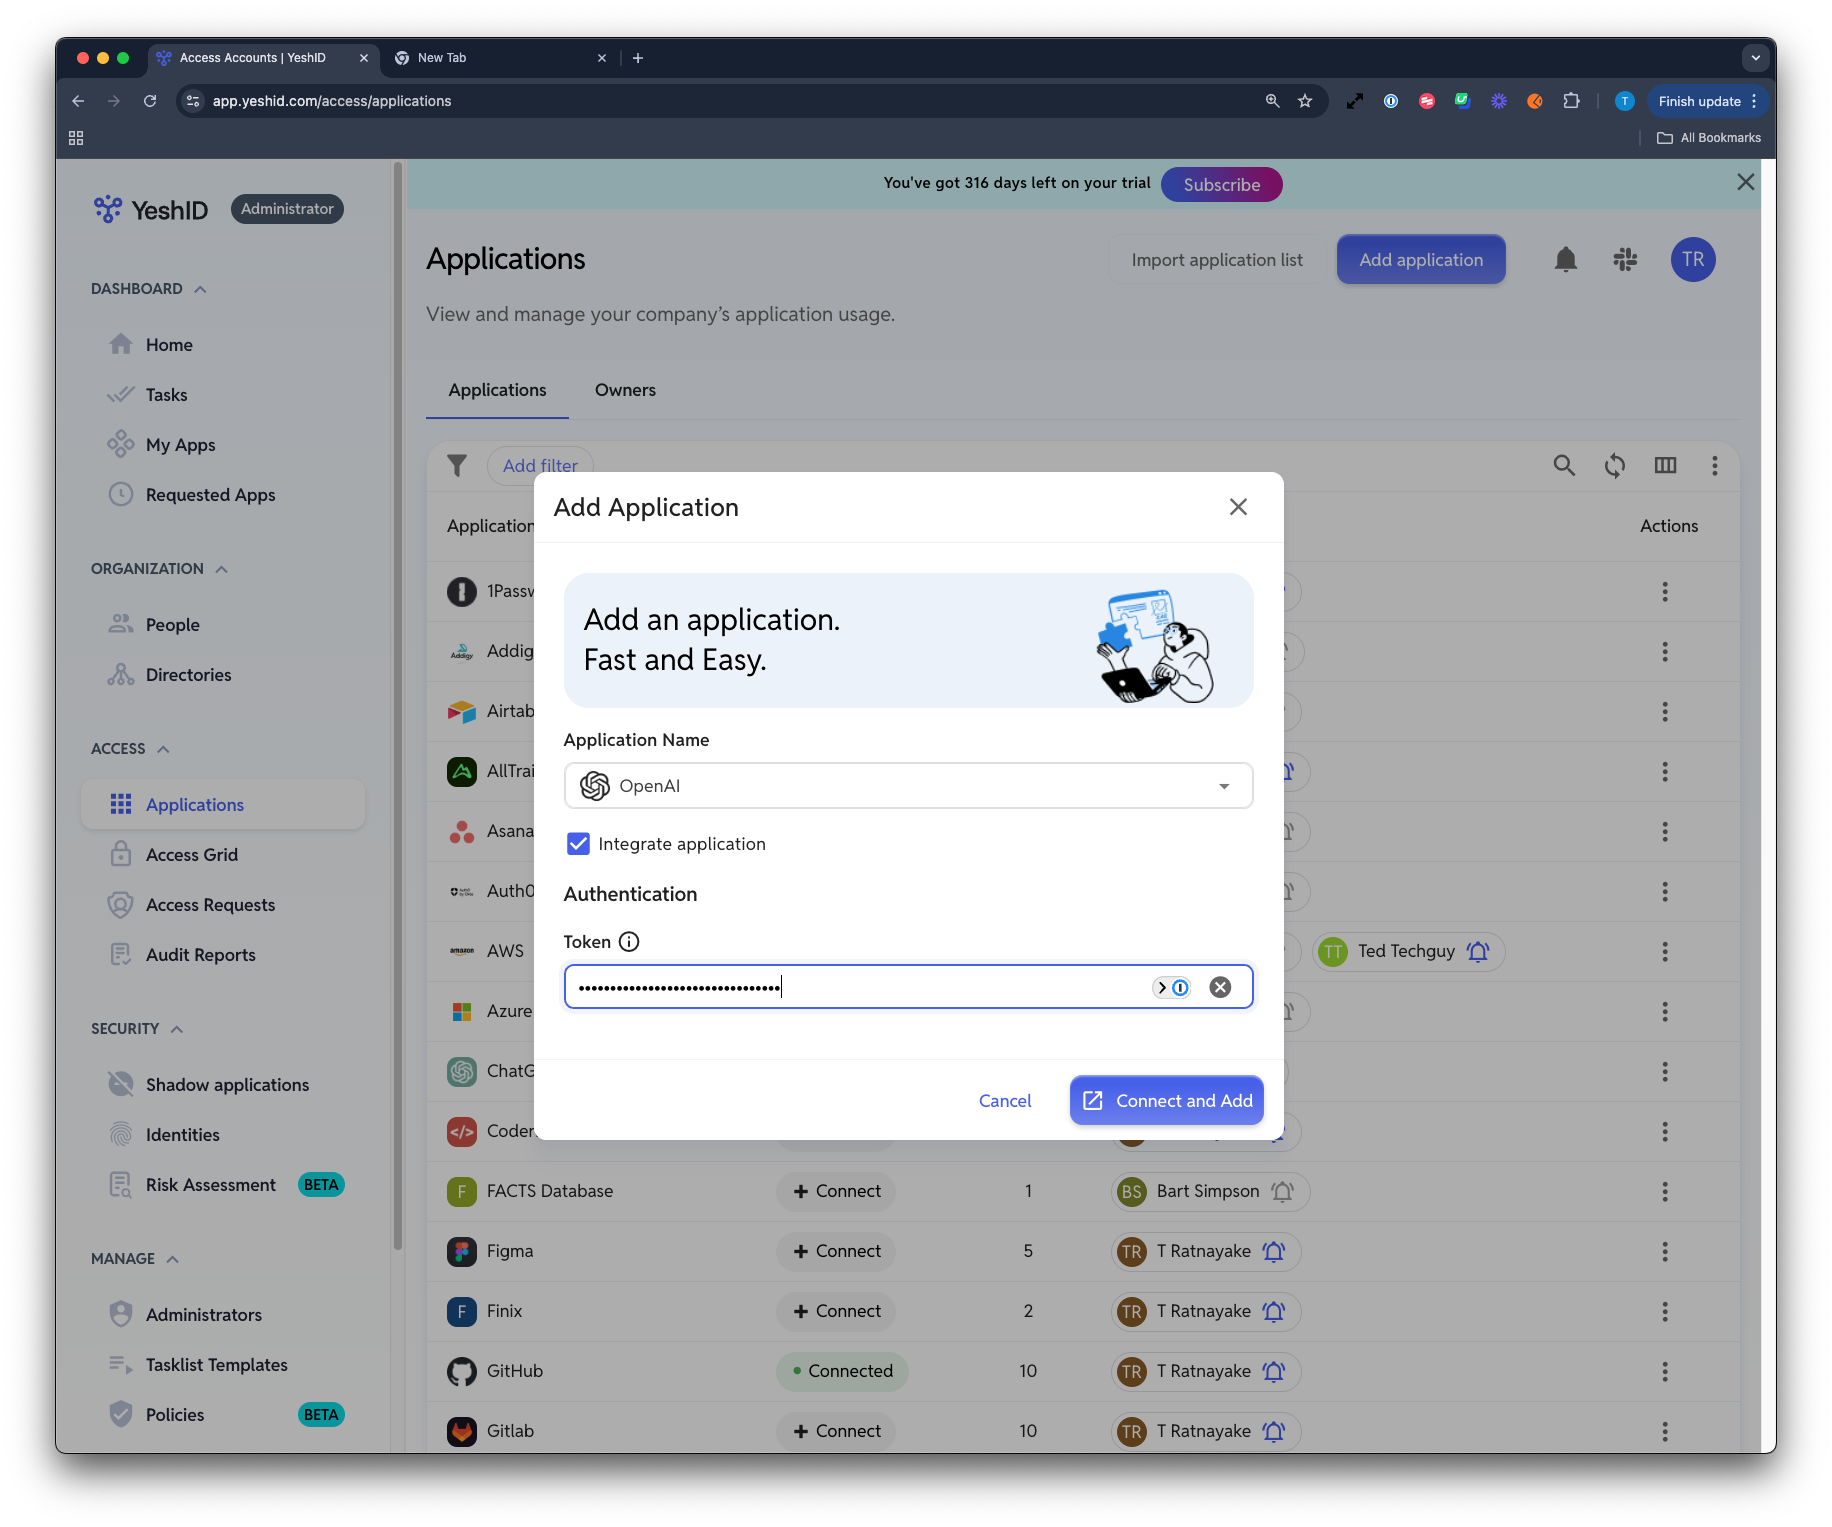Switch to the Owners tab
1832x1527 pixels.
tap(625, 390)
